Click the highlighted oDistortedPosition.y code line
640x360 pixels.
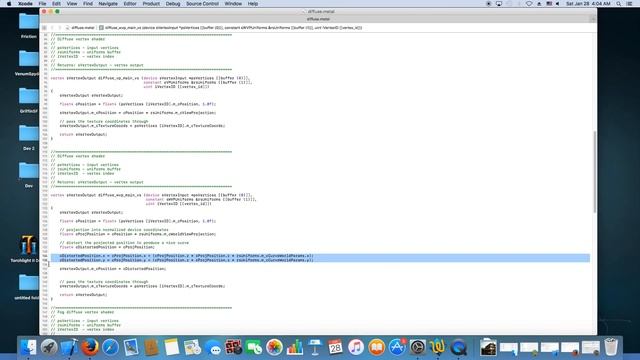pos(186,260)
